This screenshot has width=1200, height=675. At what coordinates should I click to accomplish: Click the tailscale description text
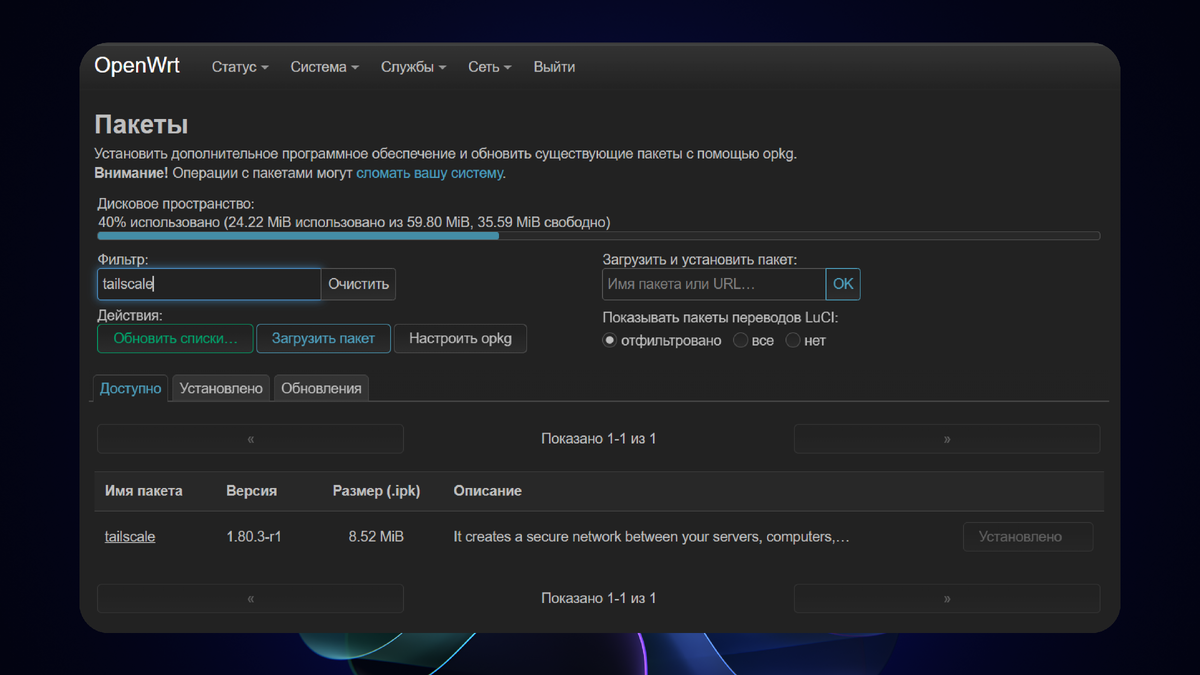652,537
